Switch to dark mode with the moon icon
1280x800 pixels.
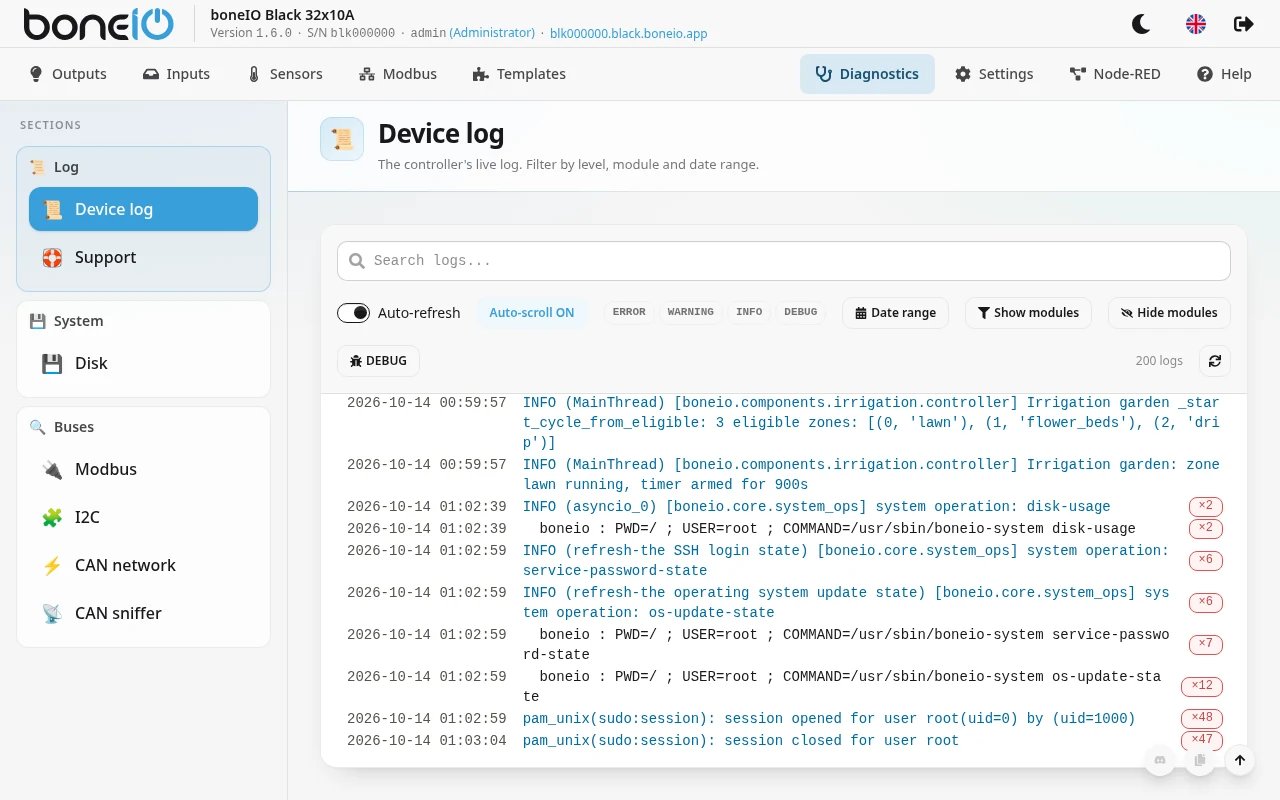(1141, 24)
